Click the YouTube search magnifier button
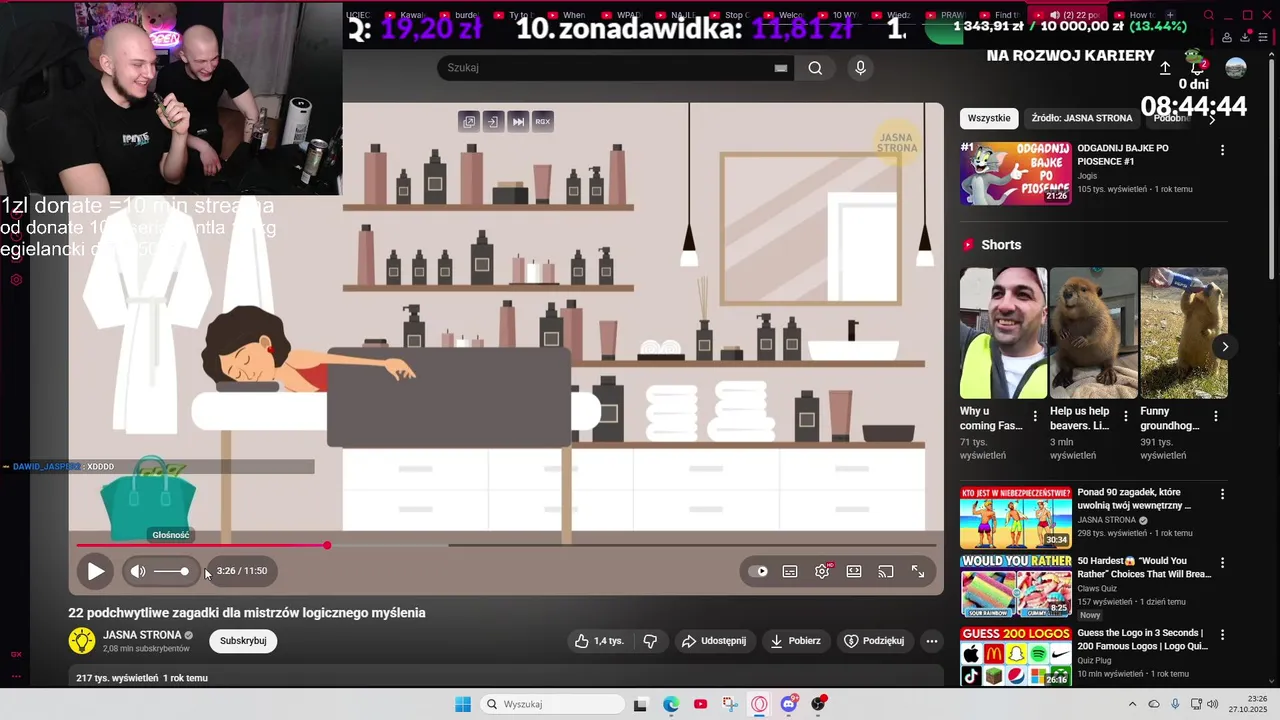Image resolution: width=1280 pixels, height=720 pixels. [x=816, y=68]
